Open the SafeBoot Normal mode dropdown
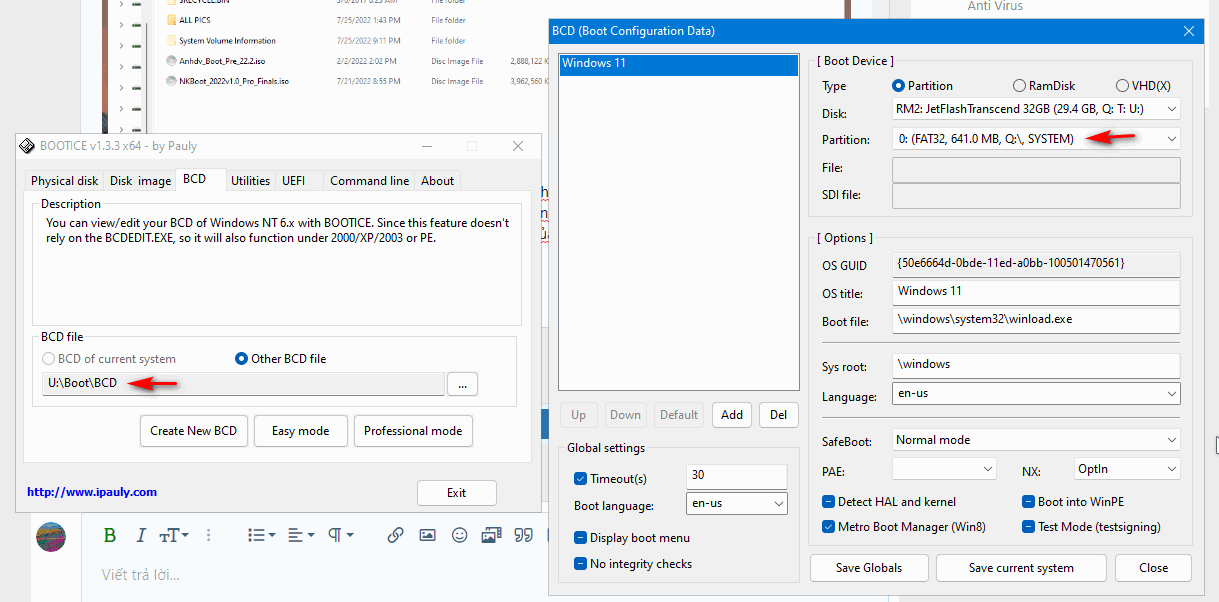1219x602 pixels. pyautogui.click(x=1036, y=440)
